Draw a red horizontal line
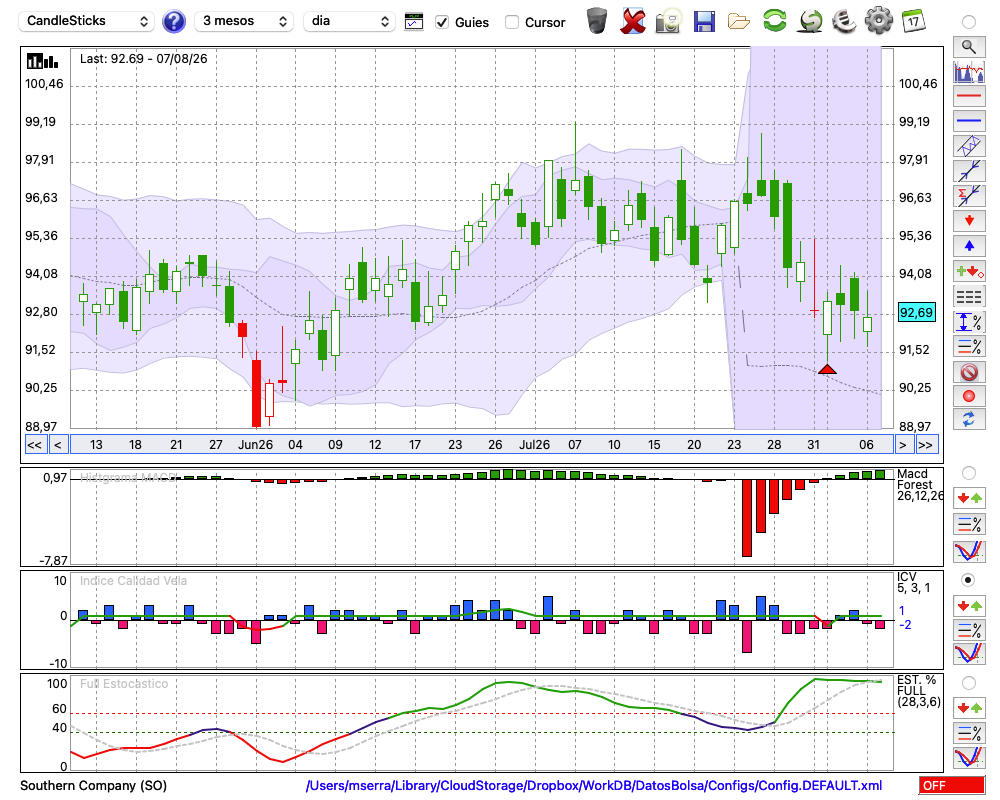 969,96
